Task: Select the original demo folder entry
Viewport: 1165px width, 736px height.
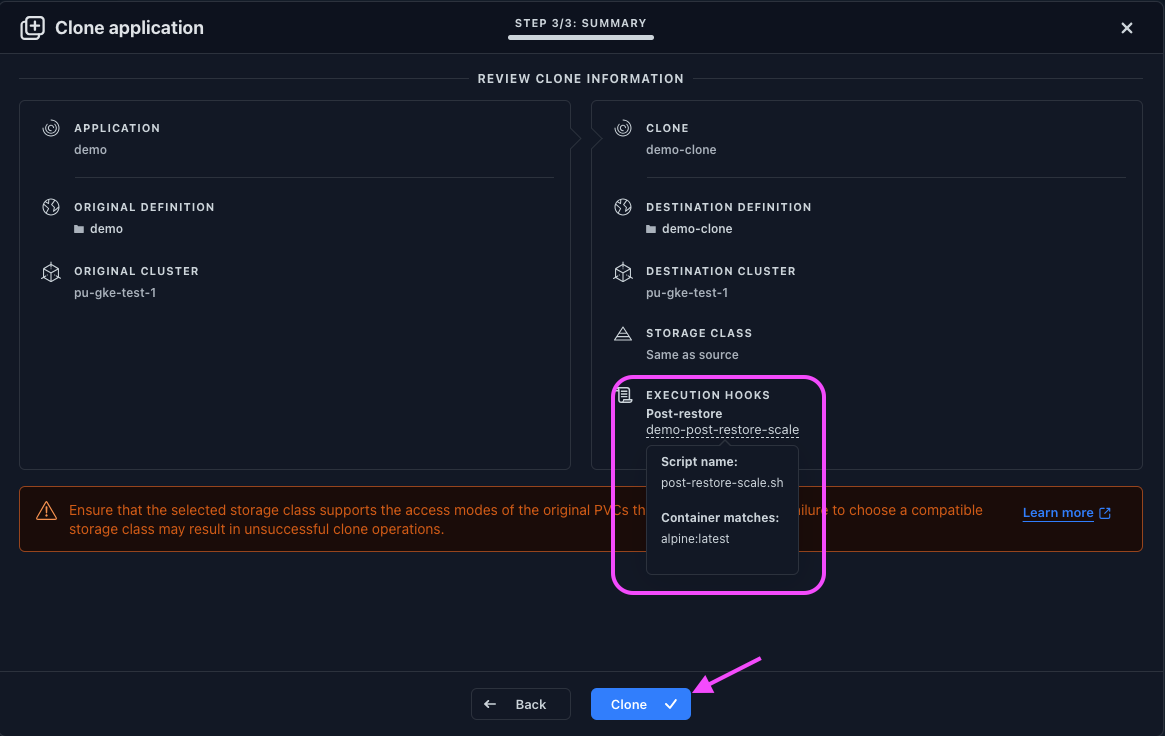Action: 105,229
